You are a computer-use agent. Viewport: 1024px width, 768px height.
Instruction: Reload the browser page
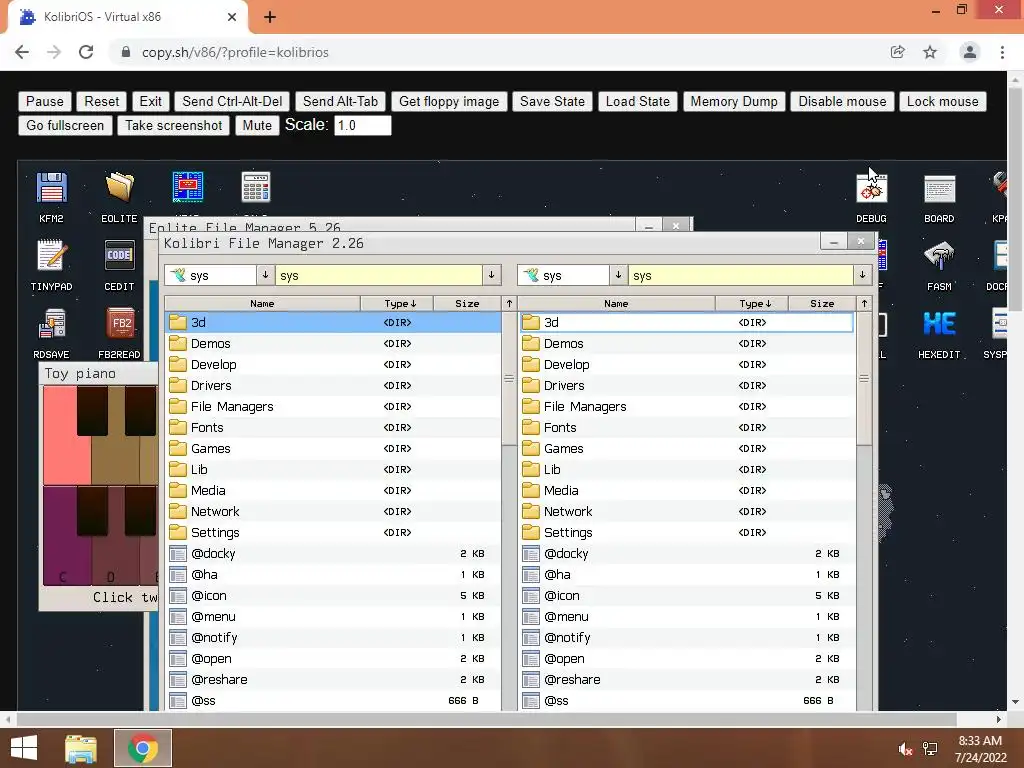click(86, 52)
